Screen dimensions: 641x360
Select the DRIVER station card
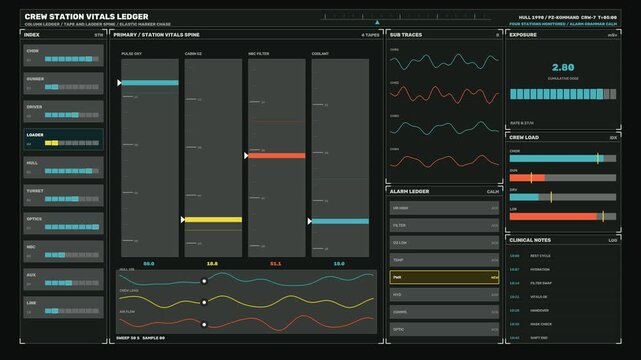[63, 111]
